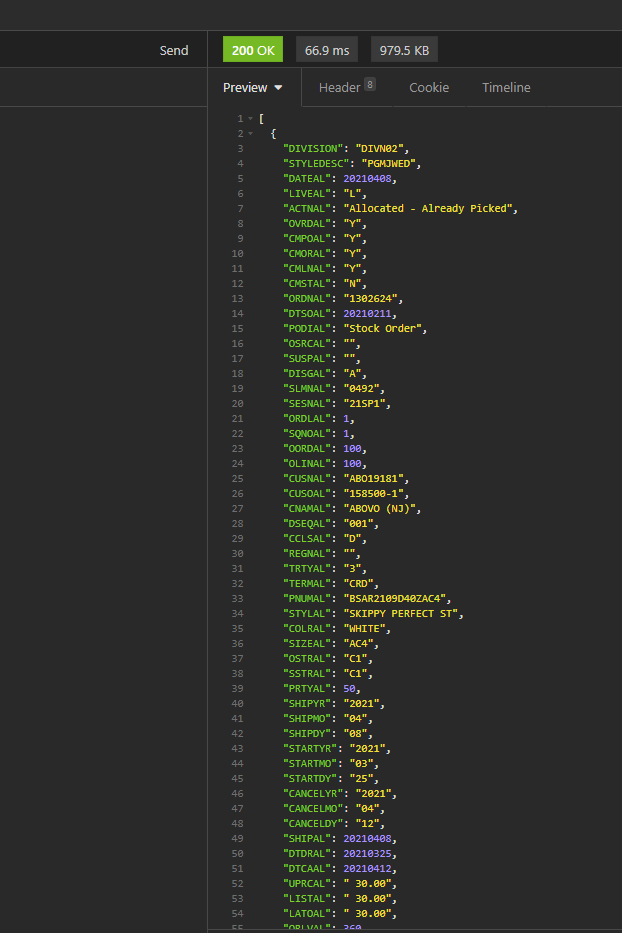Click the 979.5 KB response size badge
This screenshot has height=933, width=622.
pyautogui.click(x=404, y=50)
